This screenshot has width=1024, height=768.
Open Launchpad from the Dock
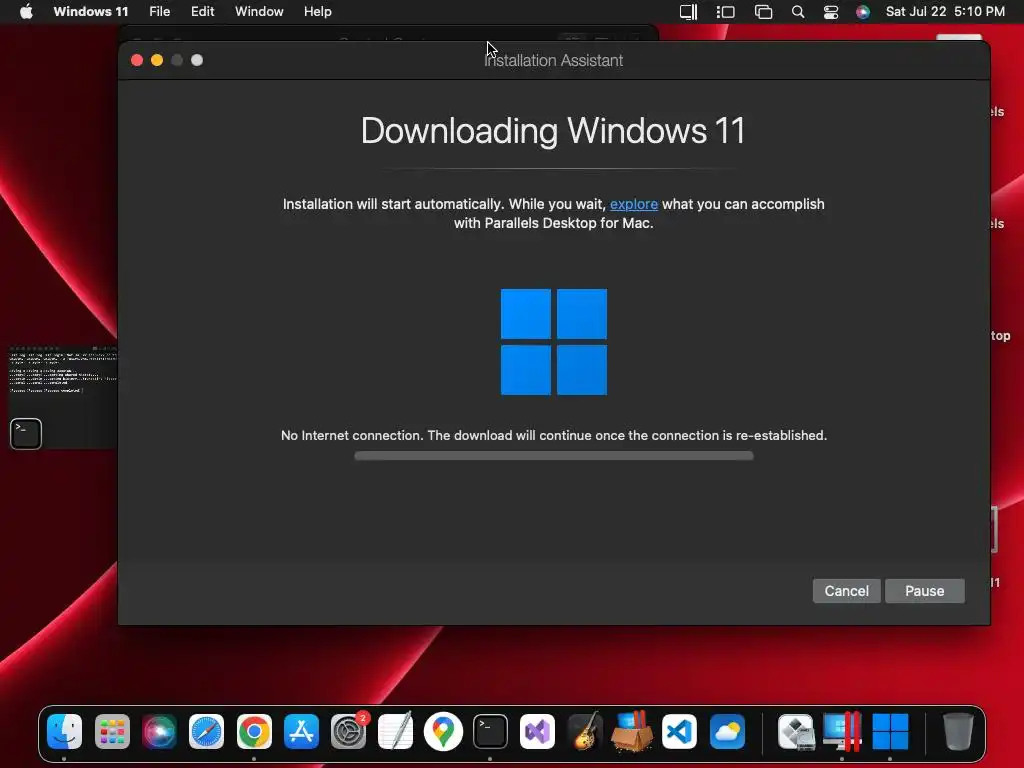pos(112,731)
